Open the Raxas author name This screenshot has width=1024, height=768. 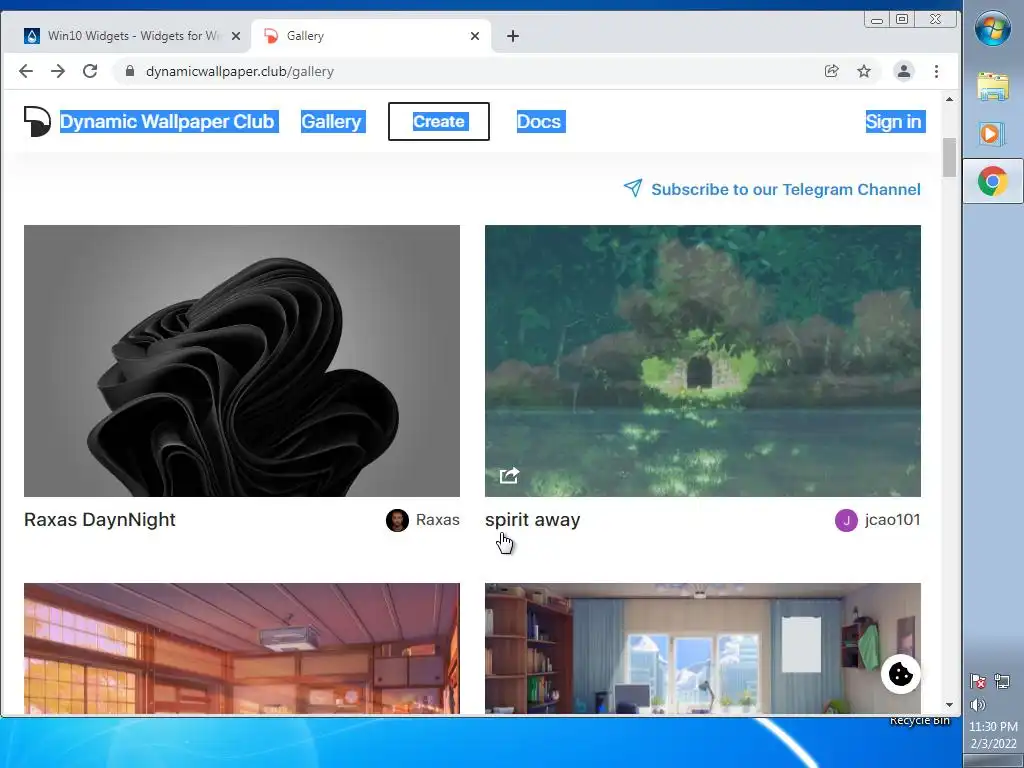438,520
